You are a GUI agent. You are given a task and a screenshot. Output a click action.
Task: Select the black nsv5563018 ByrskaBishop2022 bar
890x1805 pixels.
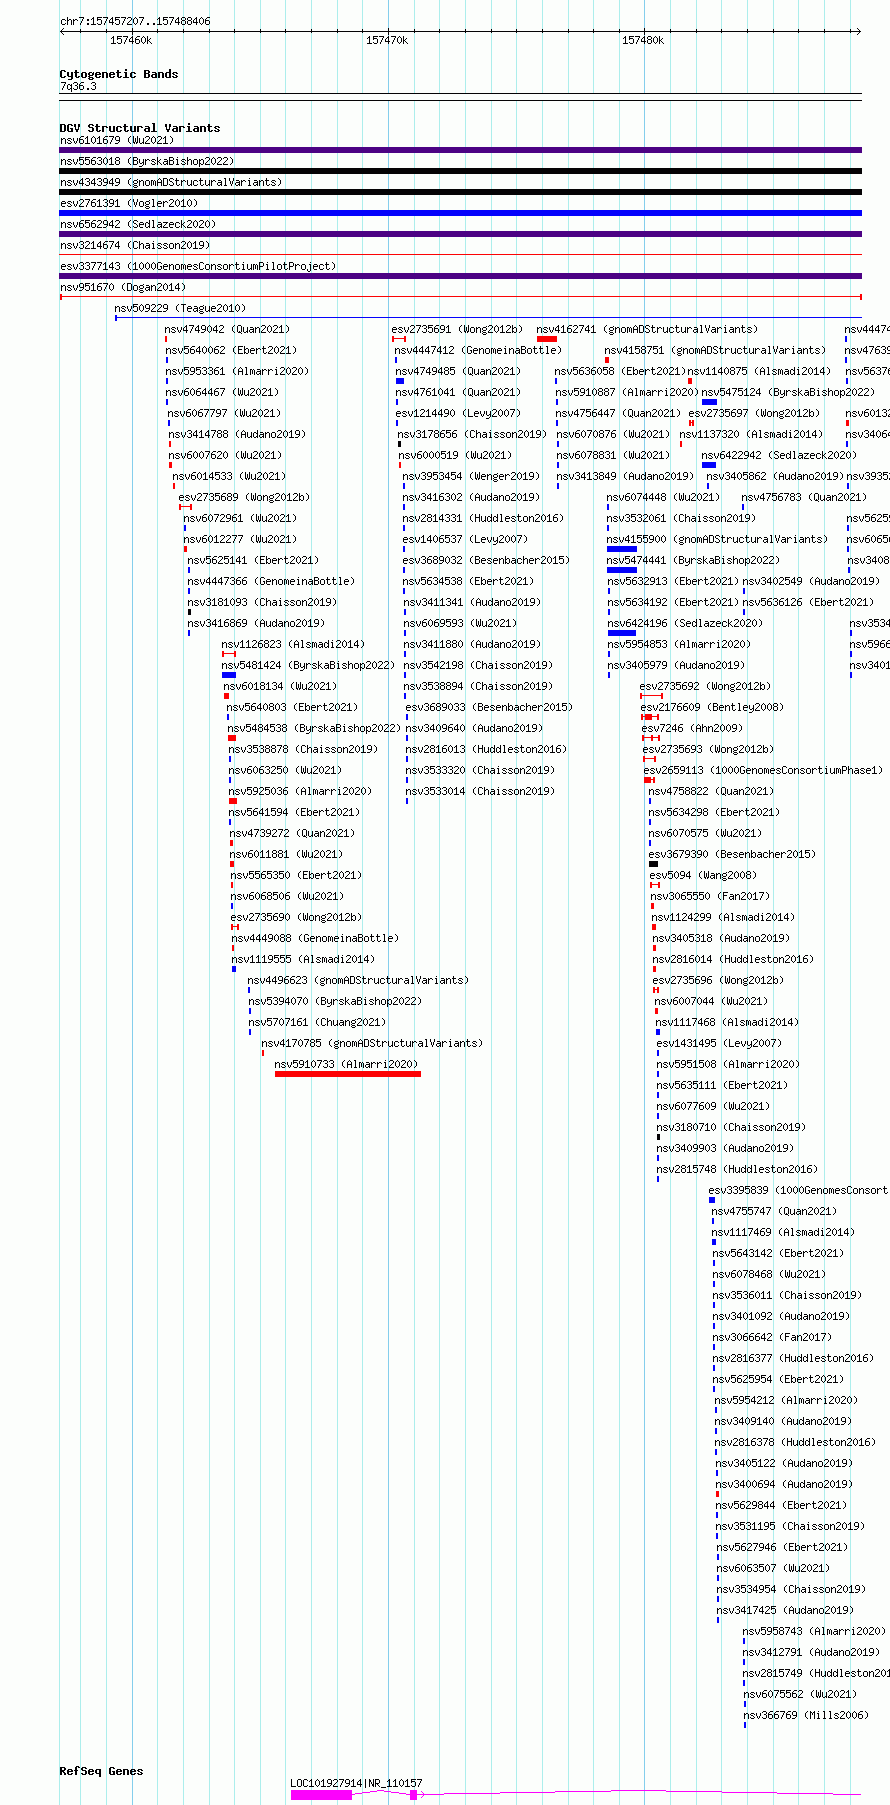point(460,171)
